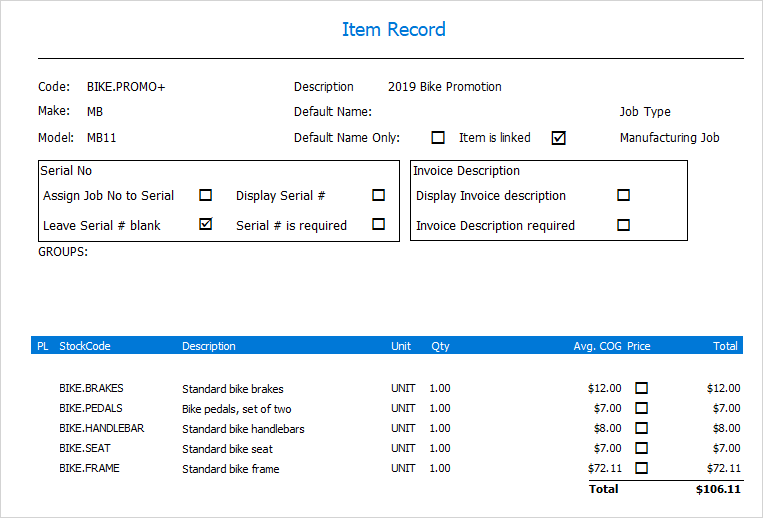Check Display Invoice description box
Viewport: 763px width, 518px height.
623,195
